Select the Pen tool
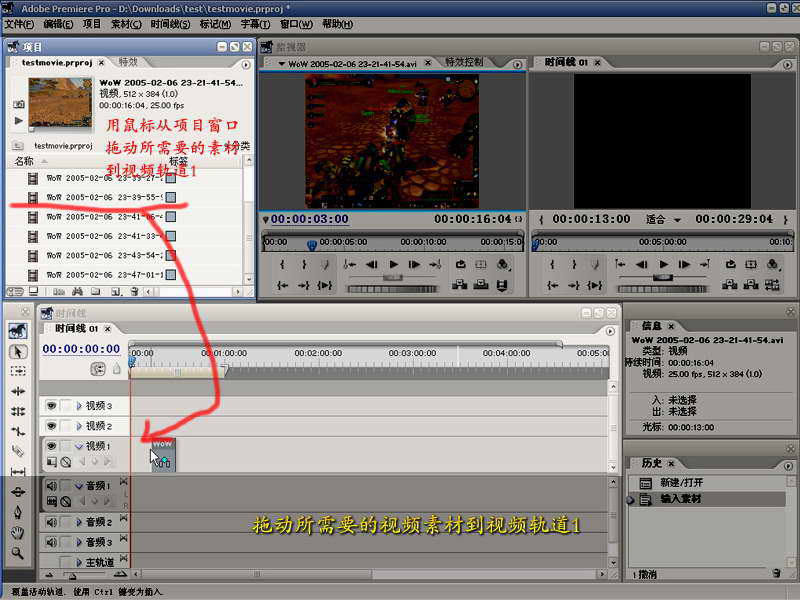The width and height of the screenshot is (800, 600). [x=18, y=512]
